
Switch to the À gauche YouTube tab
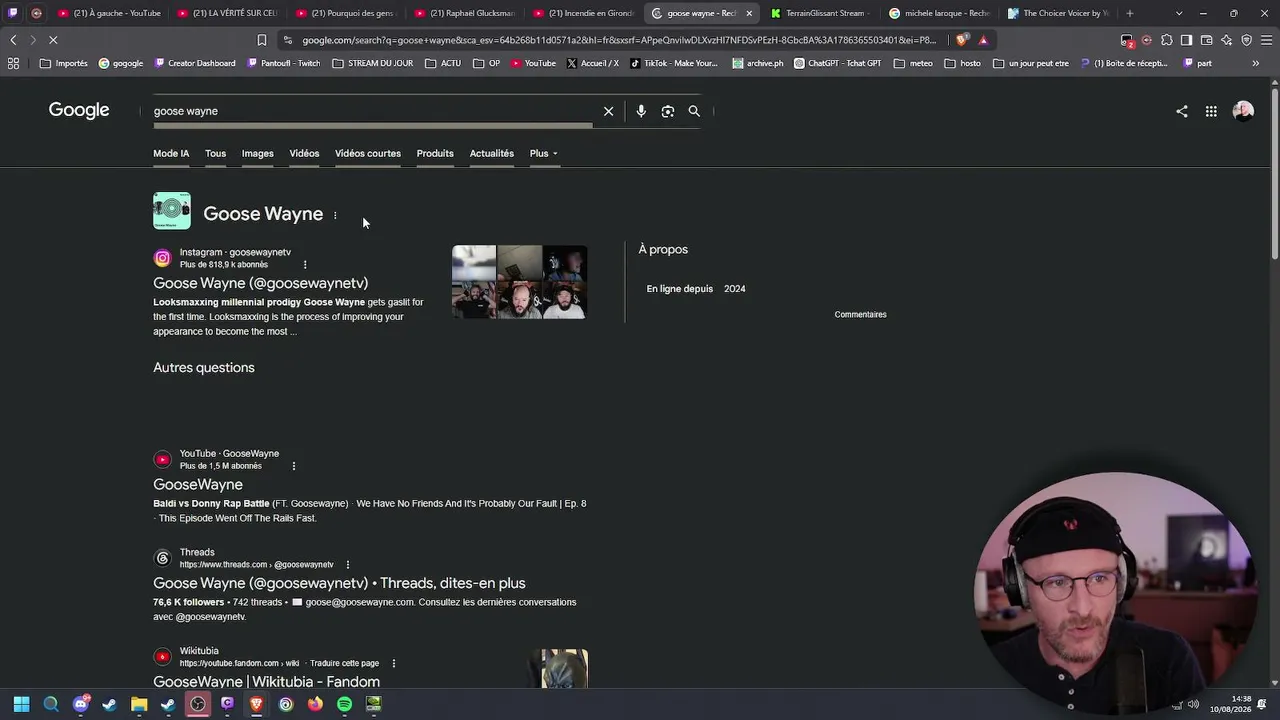click(x=109, y=13)
